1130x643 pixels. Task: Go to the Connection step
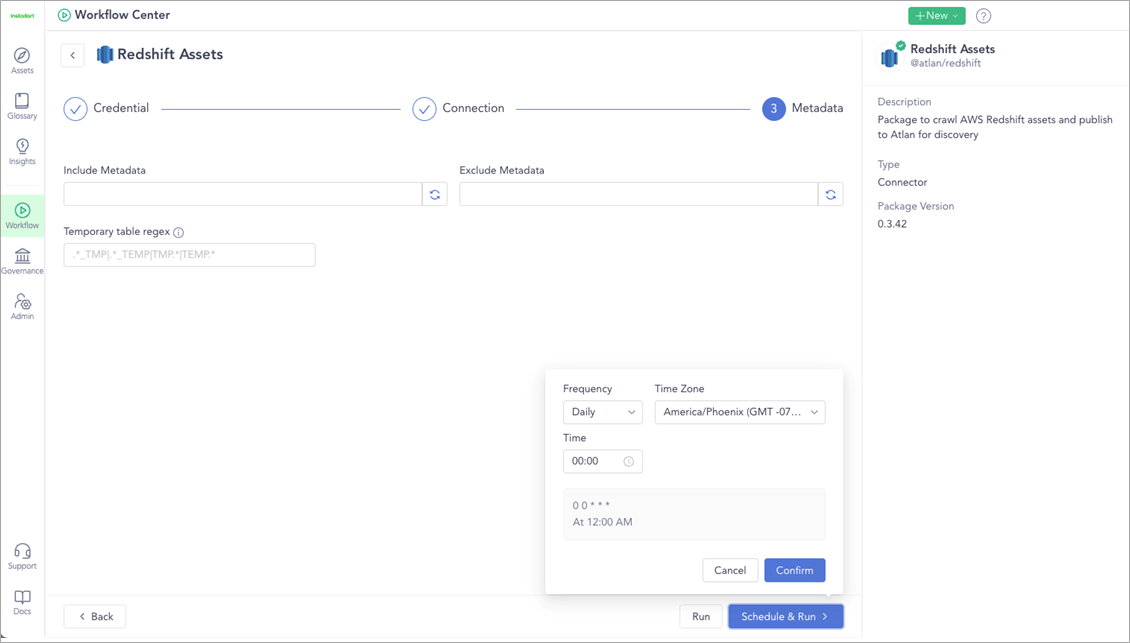[458, 109]
